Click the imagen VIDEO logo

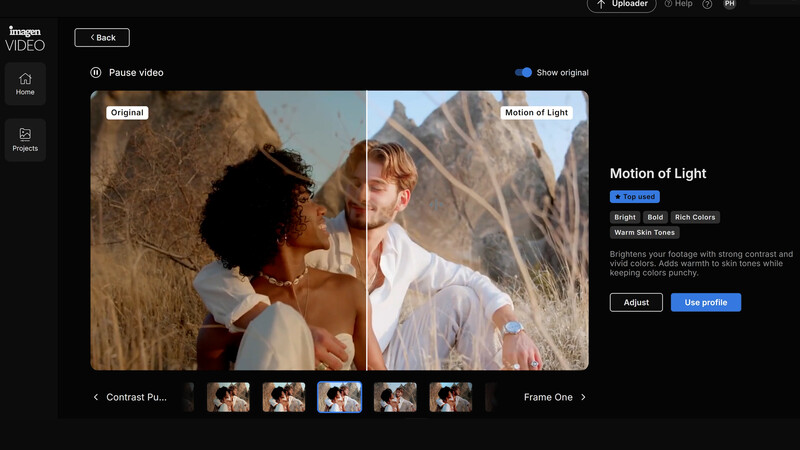(x=25, y=39)
